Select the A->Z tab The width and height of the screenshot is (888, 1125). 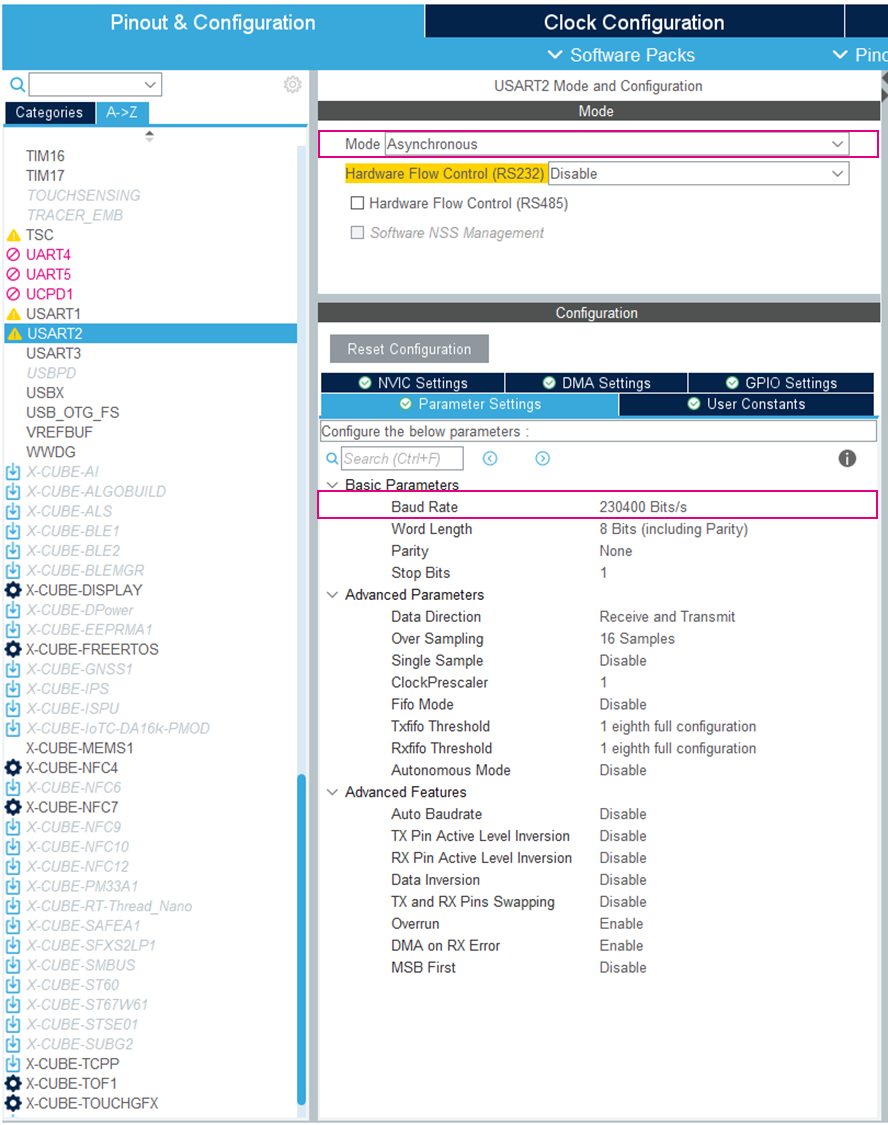click(x=122, y=113)
